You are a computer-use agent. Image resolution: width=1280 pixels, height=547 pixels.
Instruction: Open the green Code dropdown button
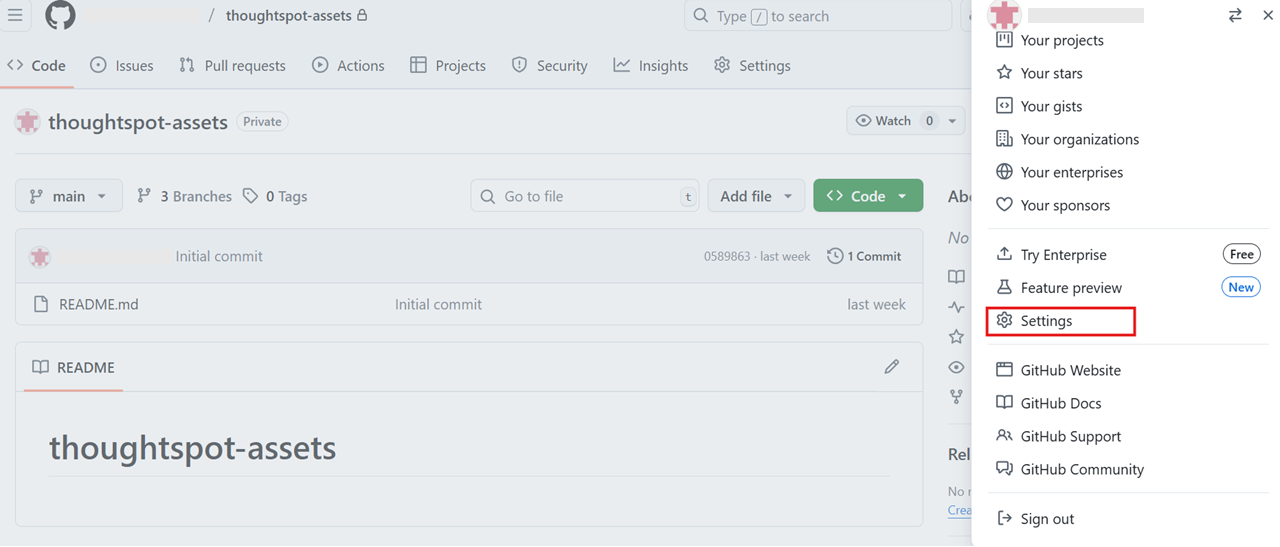[x=868, y=196]
